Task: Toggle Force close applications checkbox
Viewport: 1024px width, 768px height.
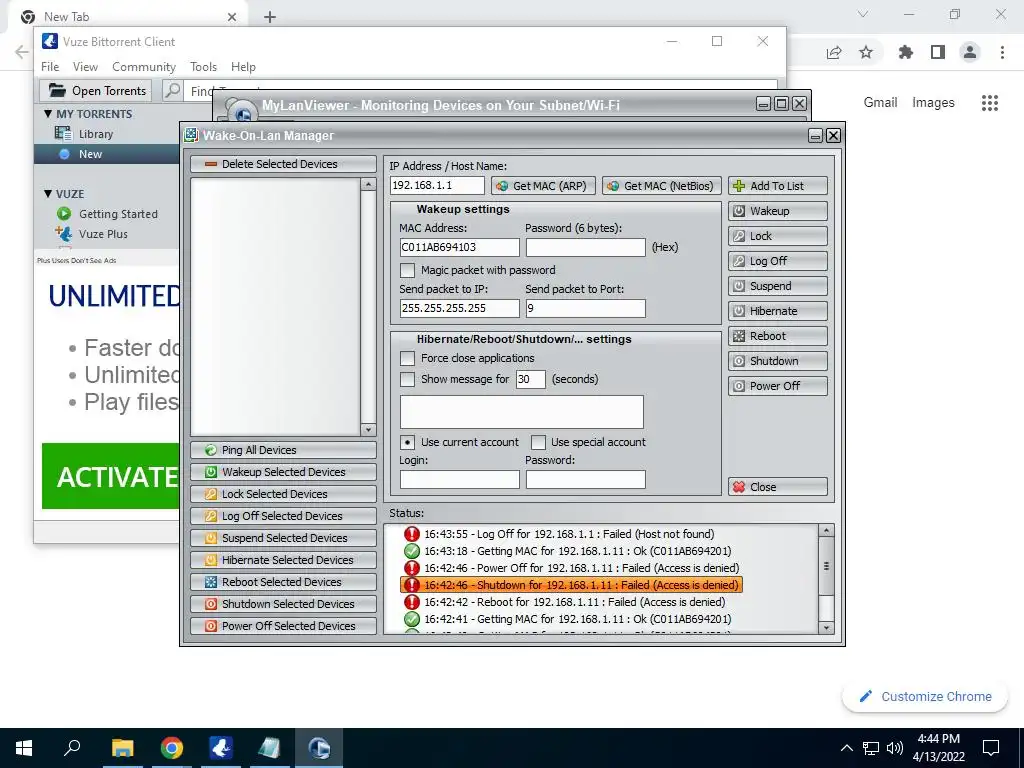Action: click(x=408, y=359)
